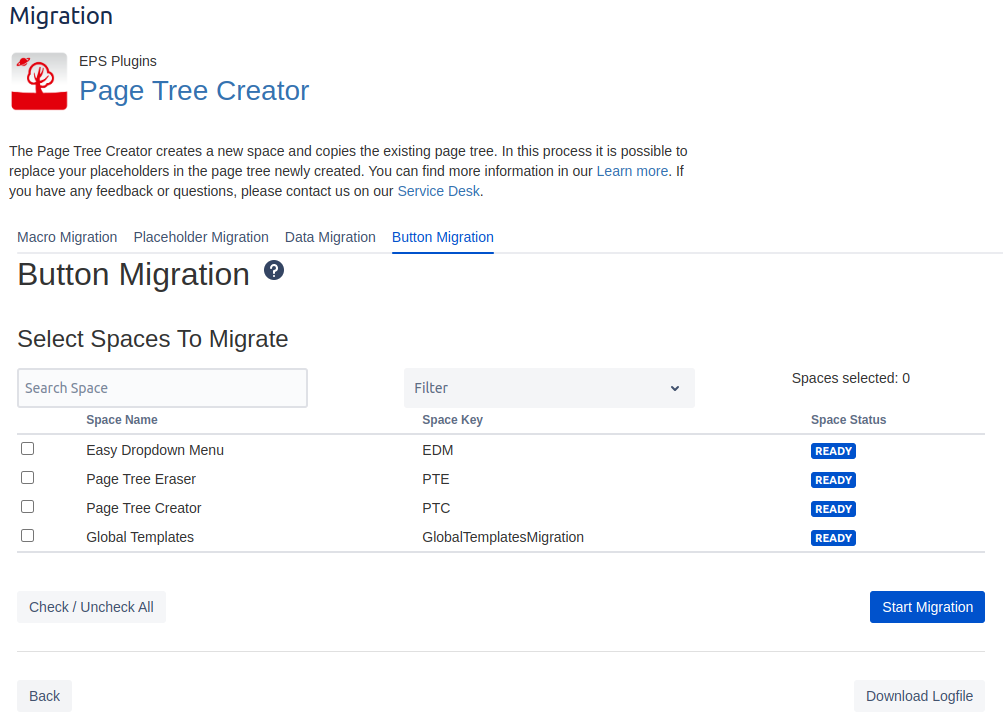This screenshot has width=1003, height=719.
Task: Follow the Service Desk link
Action: click(x=438, y=191)
